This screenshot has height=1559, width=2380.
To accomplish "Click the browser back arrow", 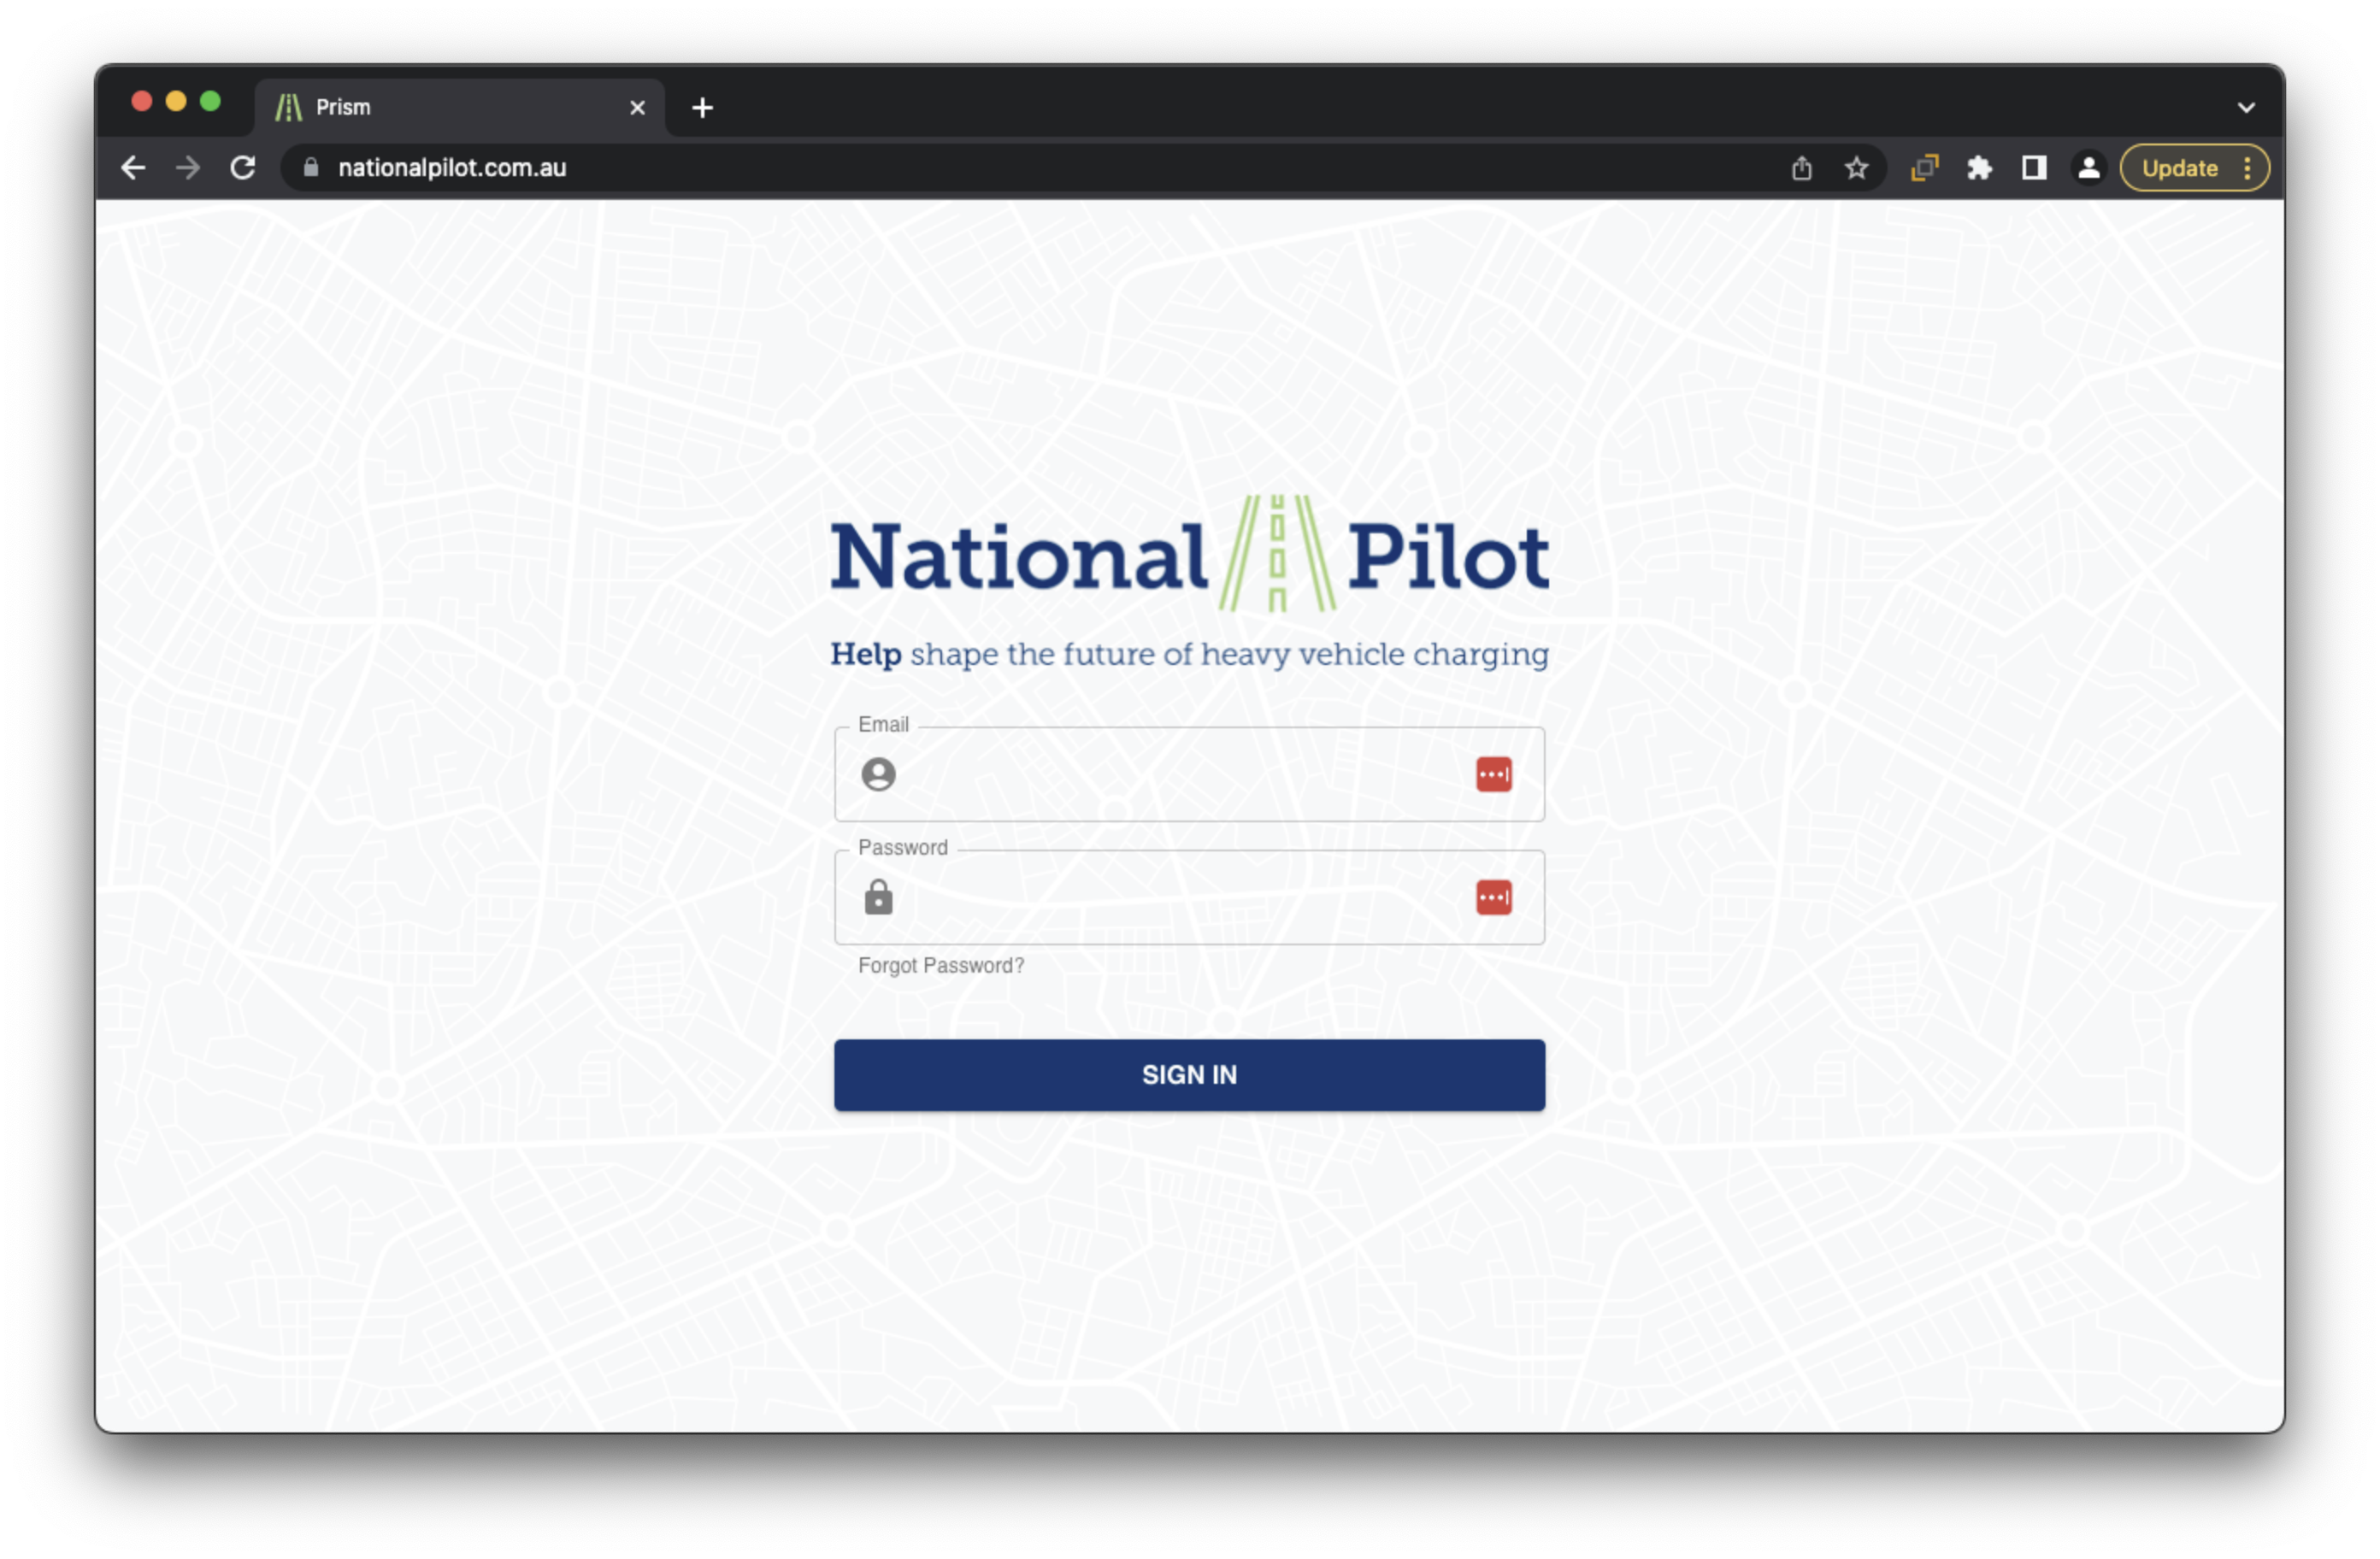I will tap(133, 168).
